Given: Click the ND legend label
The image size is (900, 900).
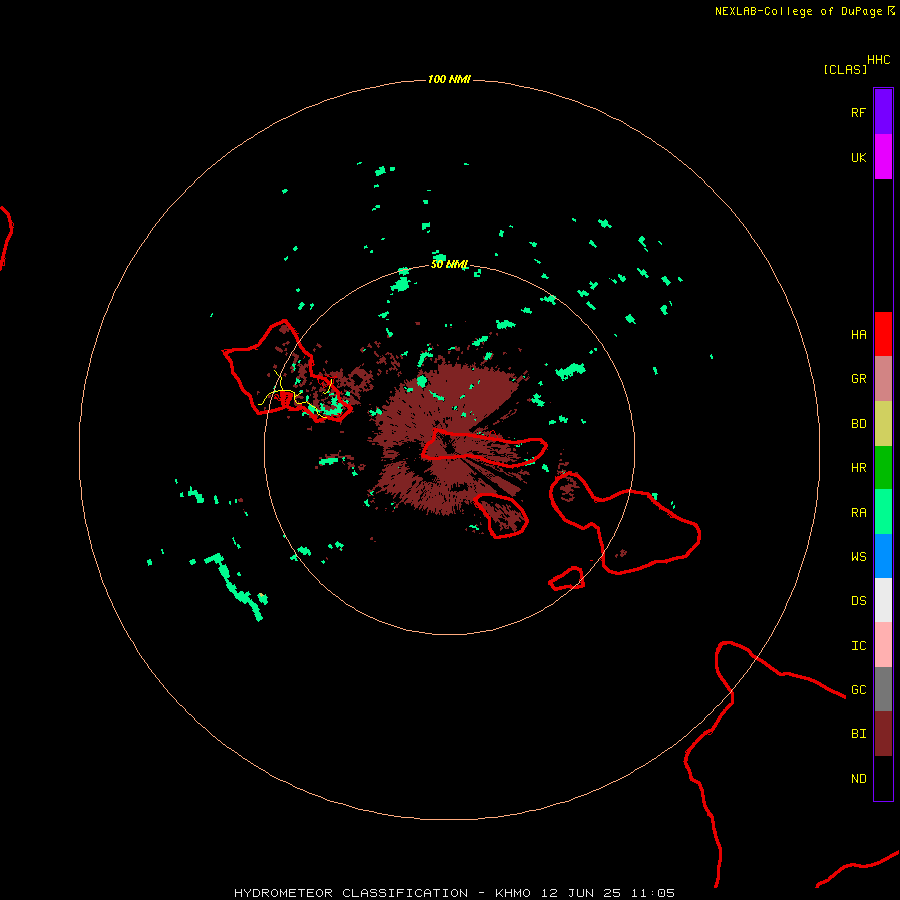Looking at the screenshot, I should click(858, 779).
